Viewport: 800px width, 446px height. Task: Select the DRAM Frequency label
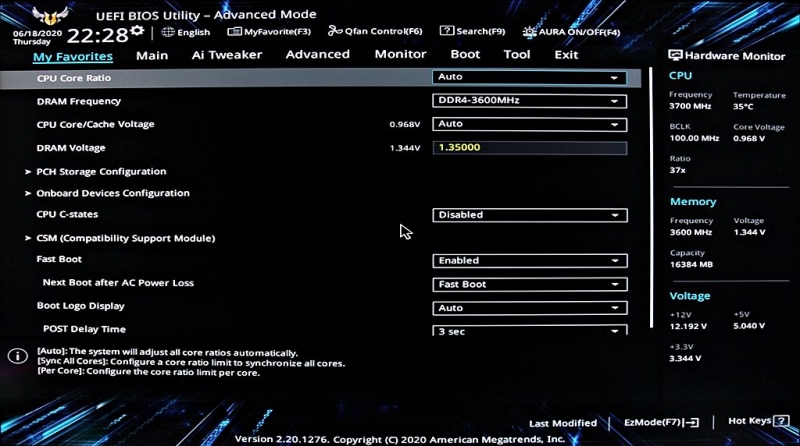tap(79, 101)
